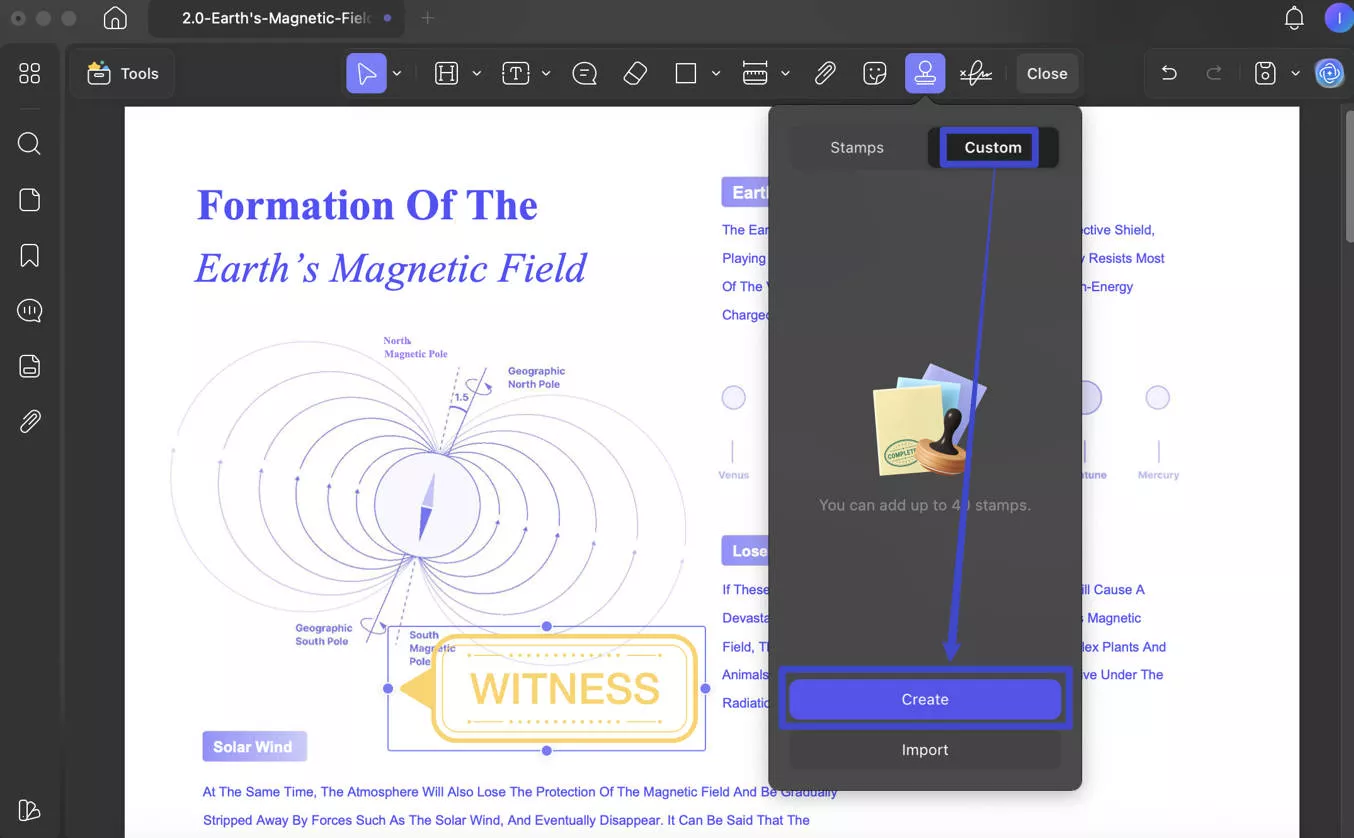Image resolution: width=1354 pixels, height=838 pixels.
Task: Switch to the Stamps tab
Action: coord(857,147)
